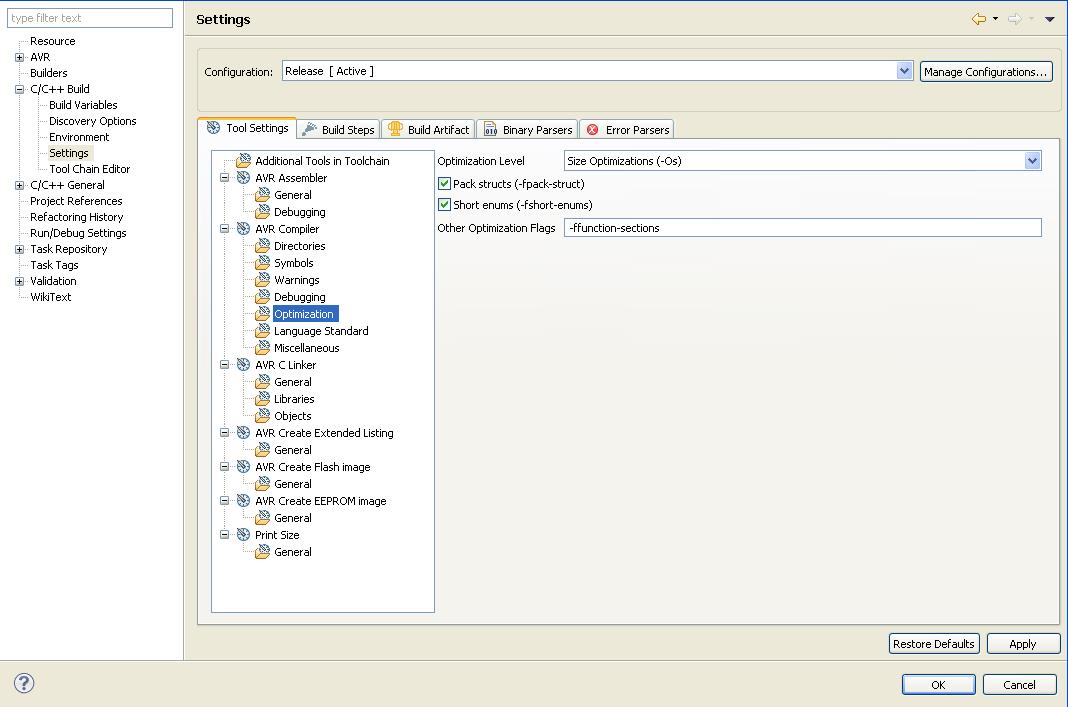This screenshot has height=707, width=1068.
Task: Open the Error Parsers tab
Action: click(627, 130)
